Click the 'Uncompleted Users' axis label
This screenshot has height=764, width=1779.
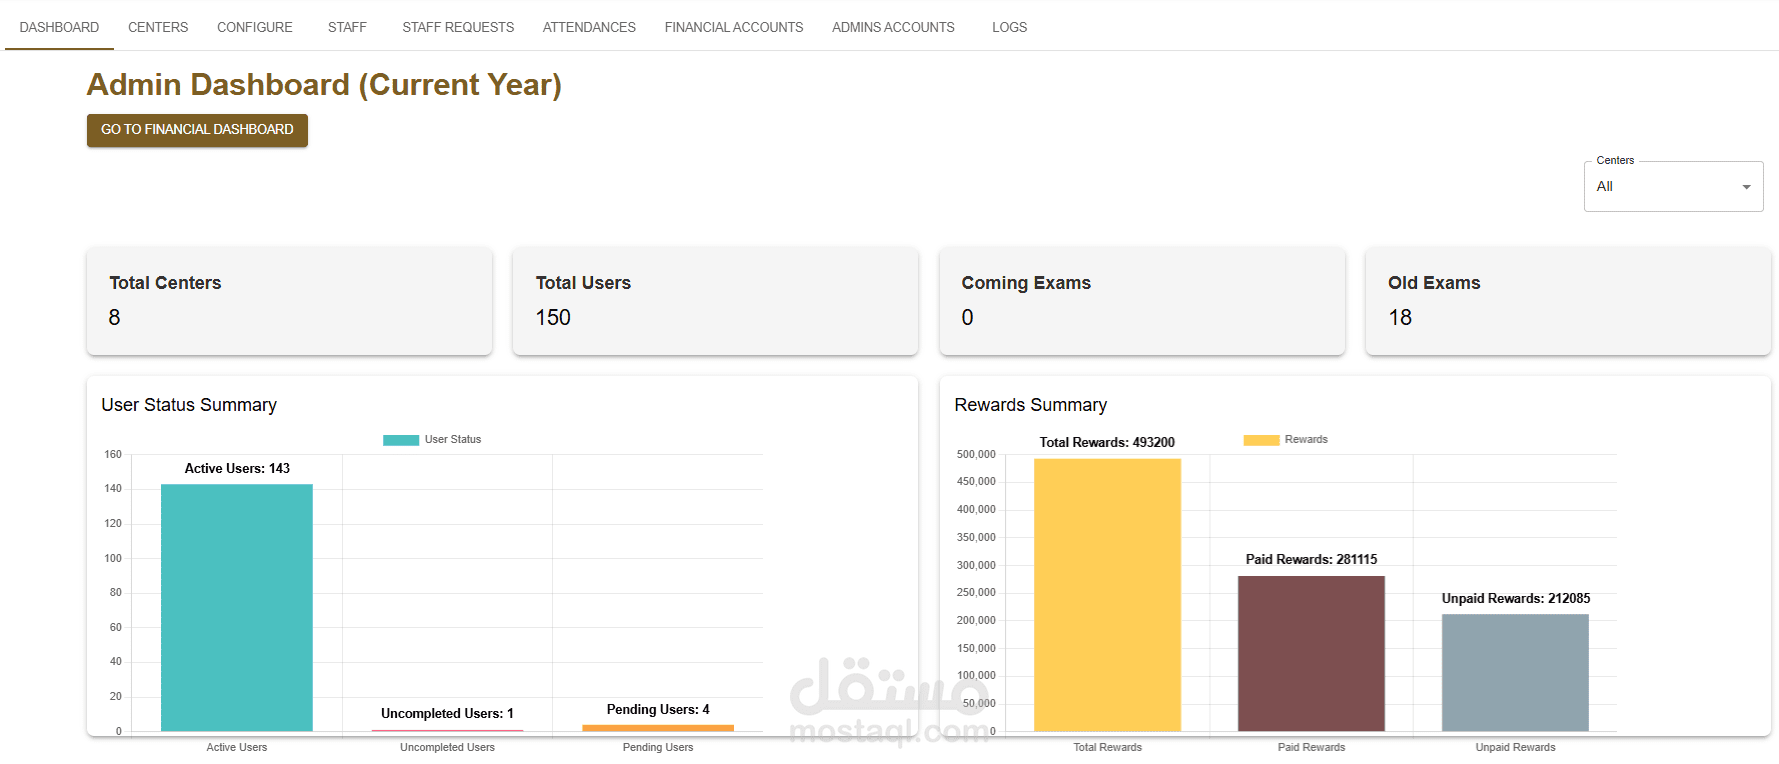[447, 747]
